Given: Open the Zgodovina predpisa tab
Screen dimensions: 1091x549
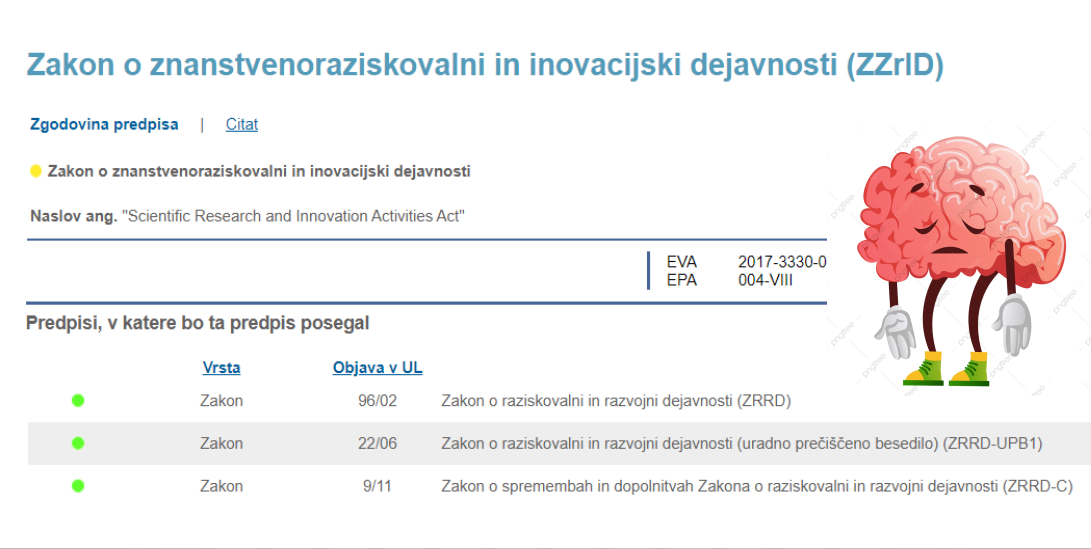Looking at the screenshot, I should (104, 124).
